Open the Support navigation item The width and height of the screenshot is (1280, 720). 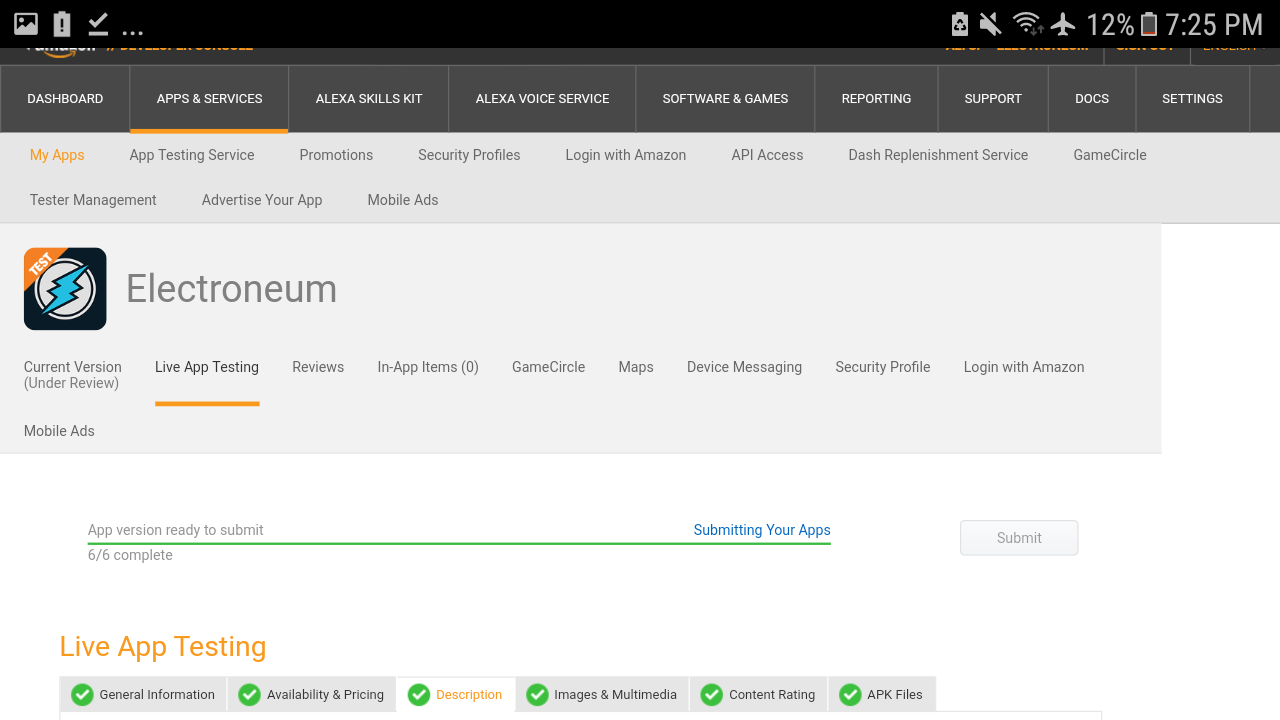point(993,99)
